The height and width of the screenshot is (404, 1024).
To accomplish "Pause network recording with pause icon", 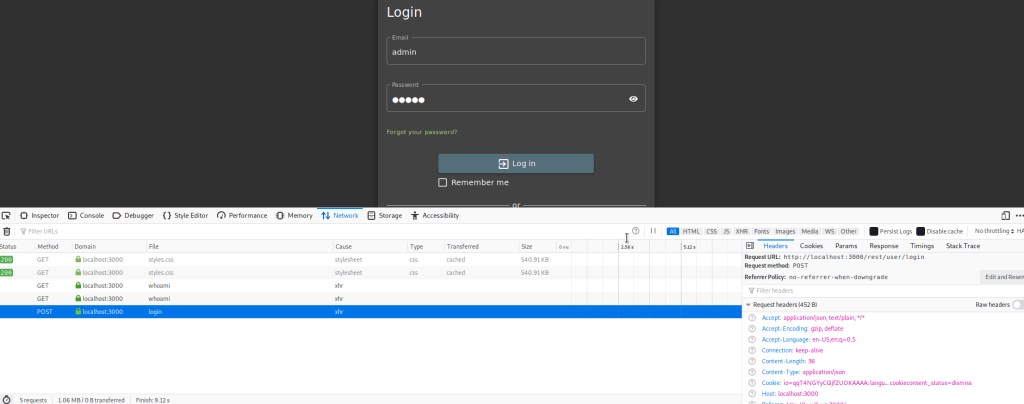I will [654, 231].
